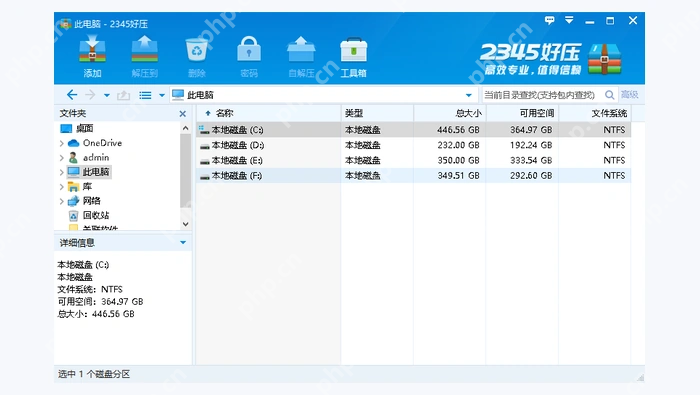Click the 232.00 GB total size cell
The image size is (700, 395).
point(458,145)
